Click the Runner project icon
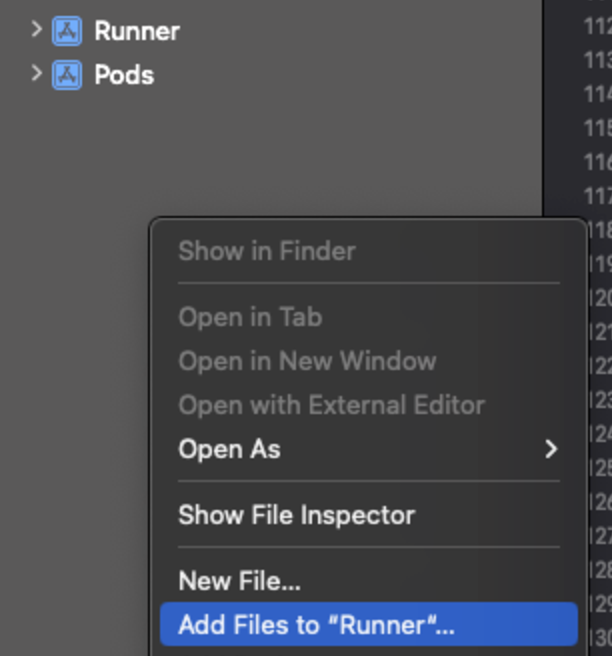 [x=67, y=31]
